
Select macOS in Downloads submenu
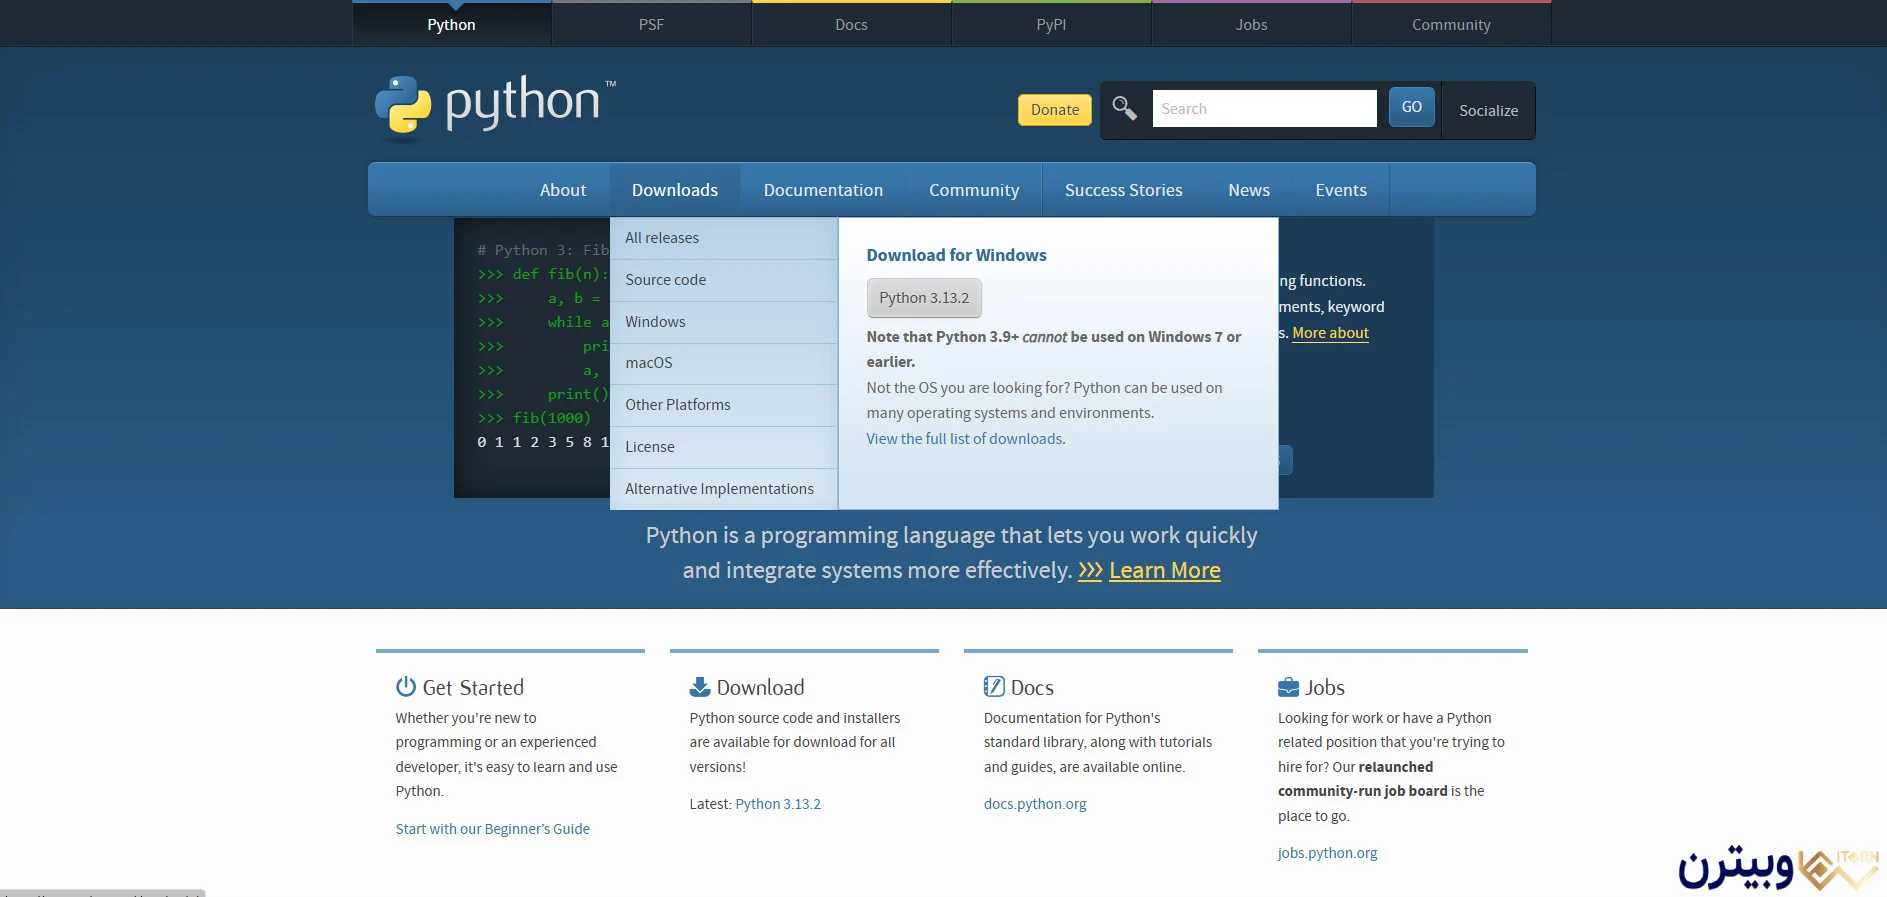click(x=724, y=363)
